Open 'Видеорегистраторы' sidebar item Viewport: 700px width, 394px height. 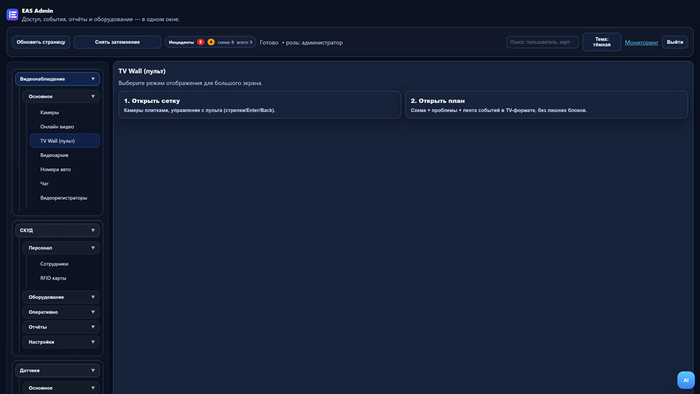[65, 198]
